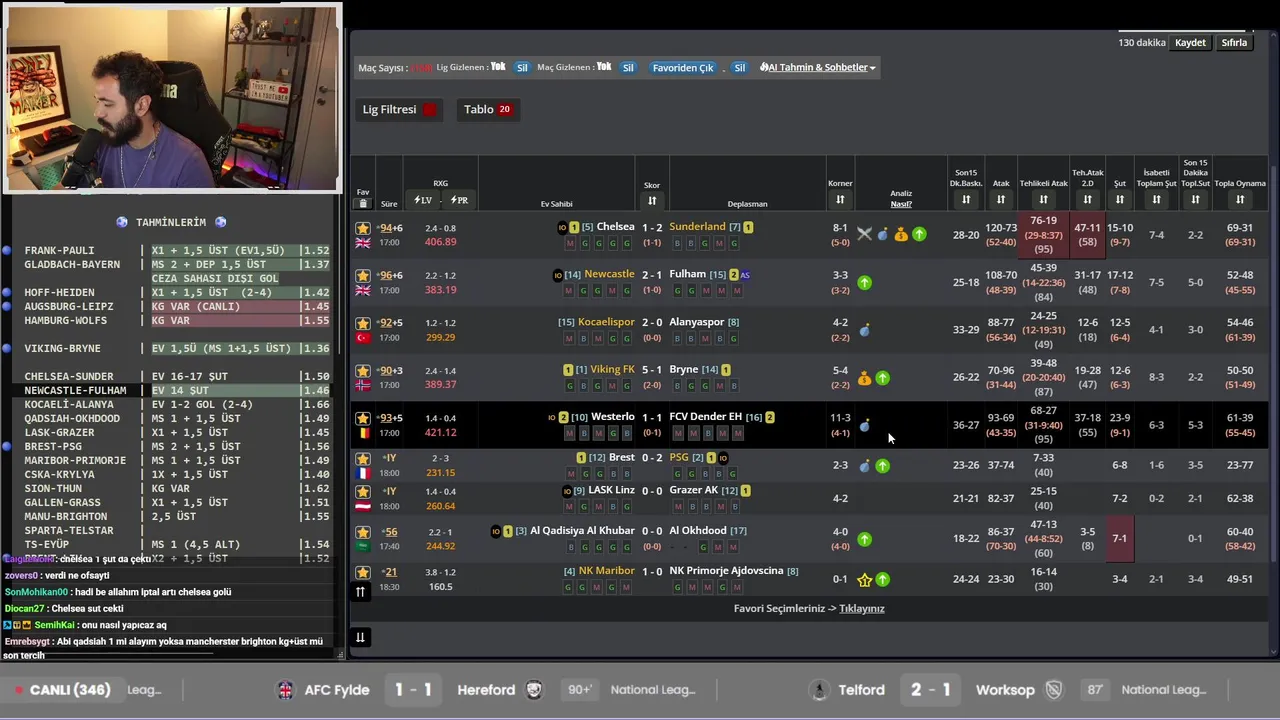Click Sıfırla reset button
The image size is (1280, 720).
tap(1234, 43)
